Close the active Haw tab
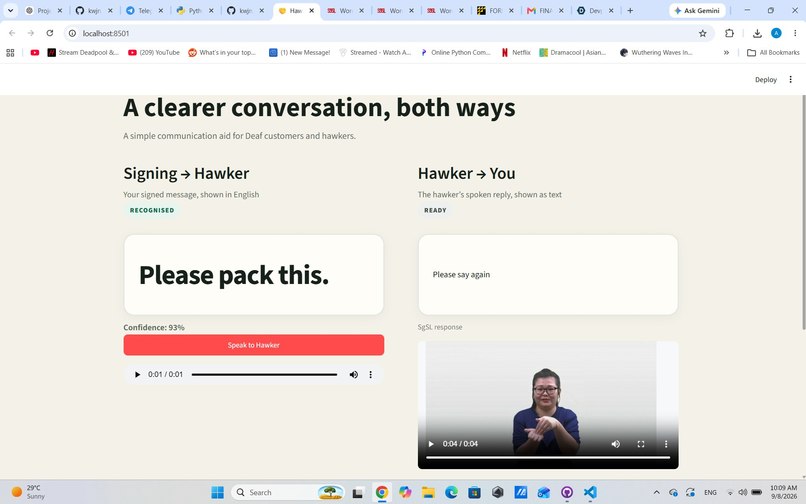 coord(312,10)
